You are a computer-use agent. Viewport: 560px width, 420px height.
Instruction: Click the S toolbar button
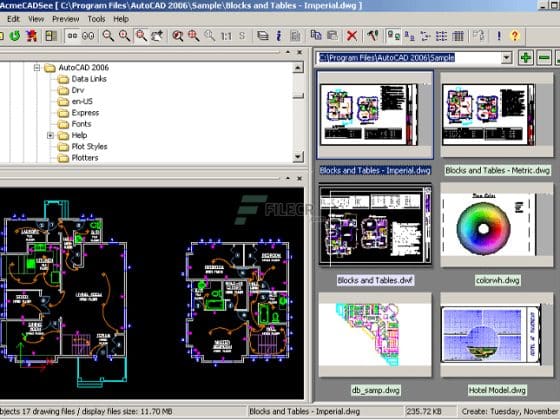[242, 36]
